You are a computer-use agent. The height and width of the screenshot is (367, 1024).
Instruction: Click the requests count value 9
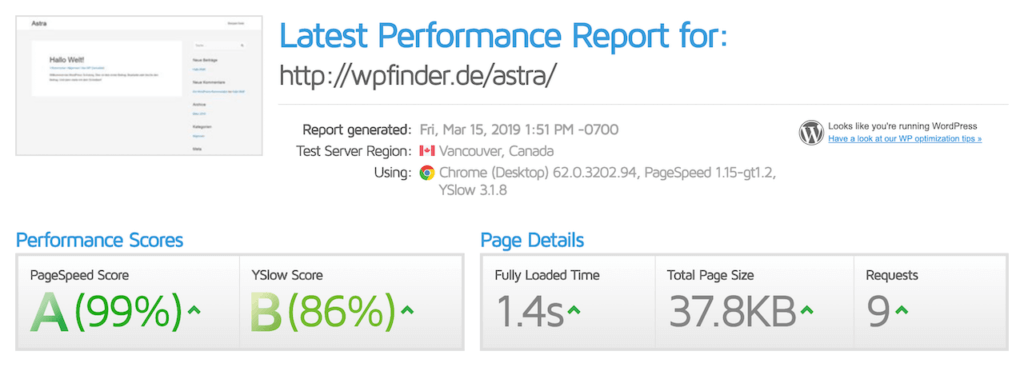click(x=878, y=311)
